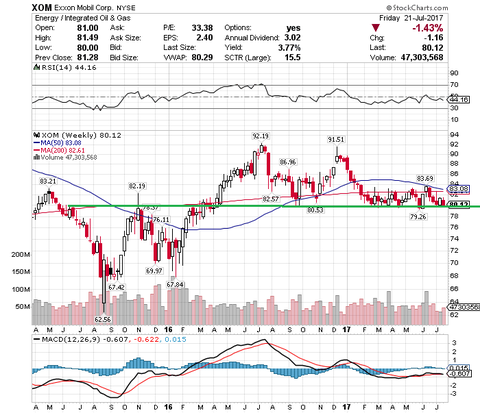Click the 62.56 bottom price annotation
The image size is (480, 413).
(x=103, y=319)
